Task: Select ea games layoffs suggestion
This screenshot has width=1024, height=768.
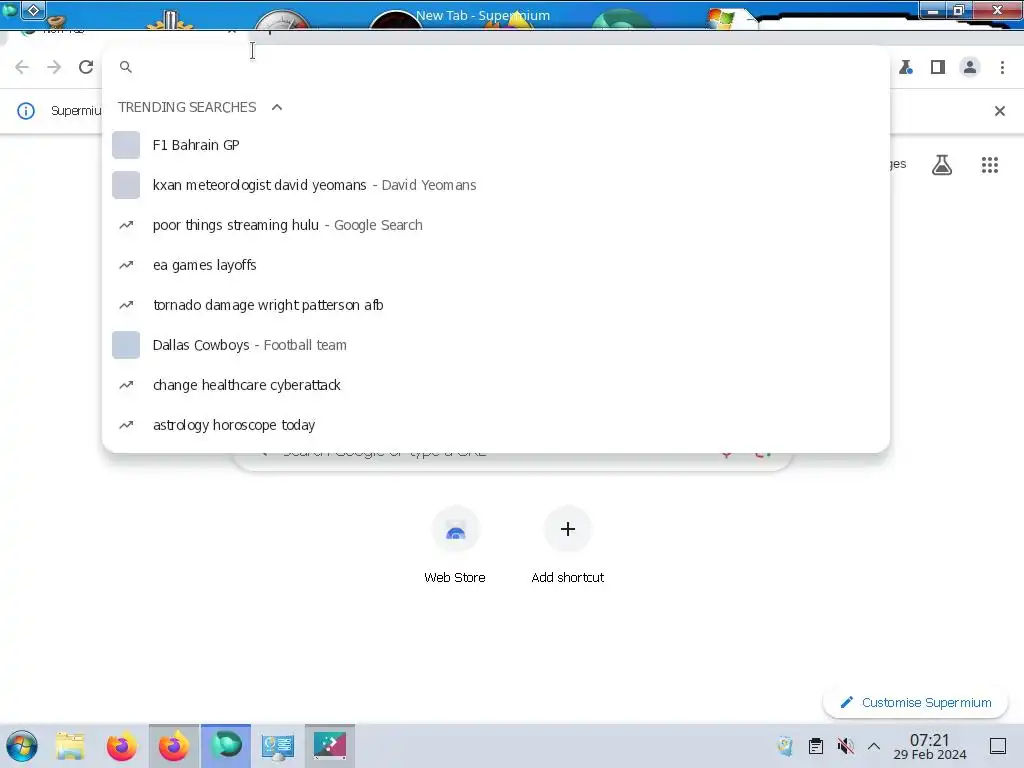Action: pos(496,265)
